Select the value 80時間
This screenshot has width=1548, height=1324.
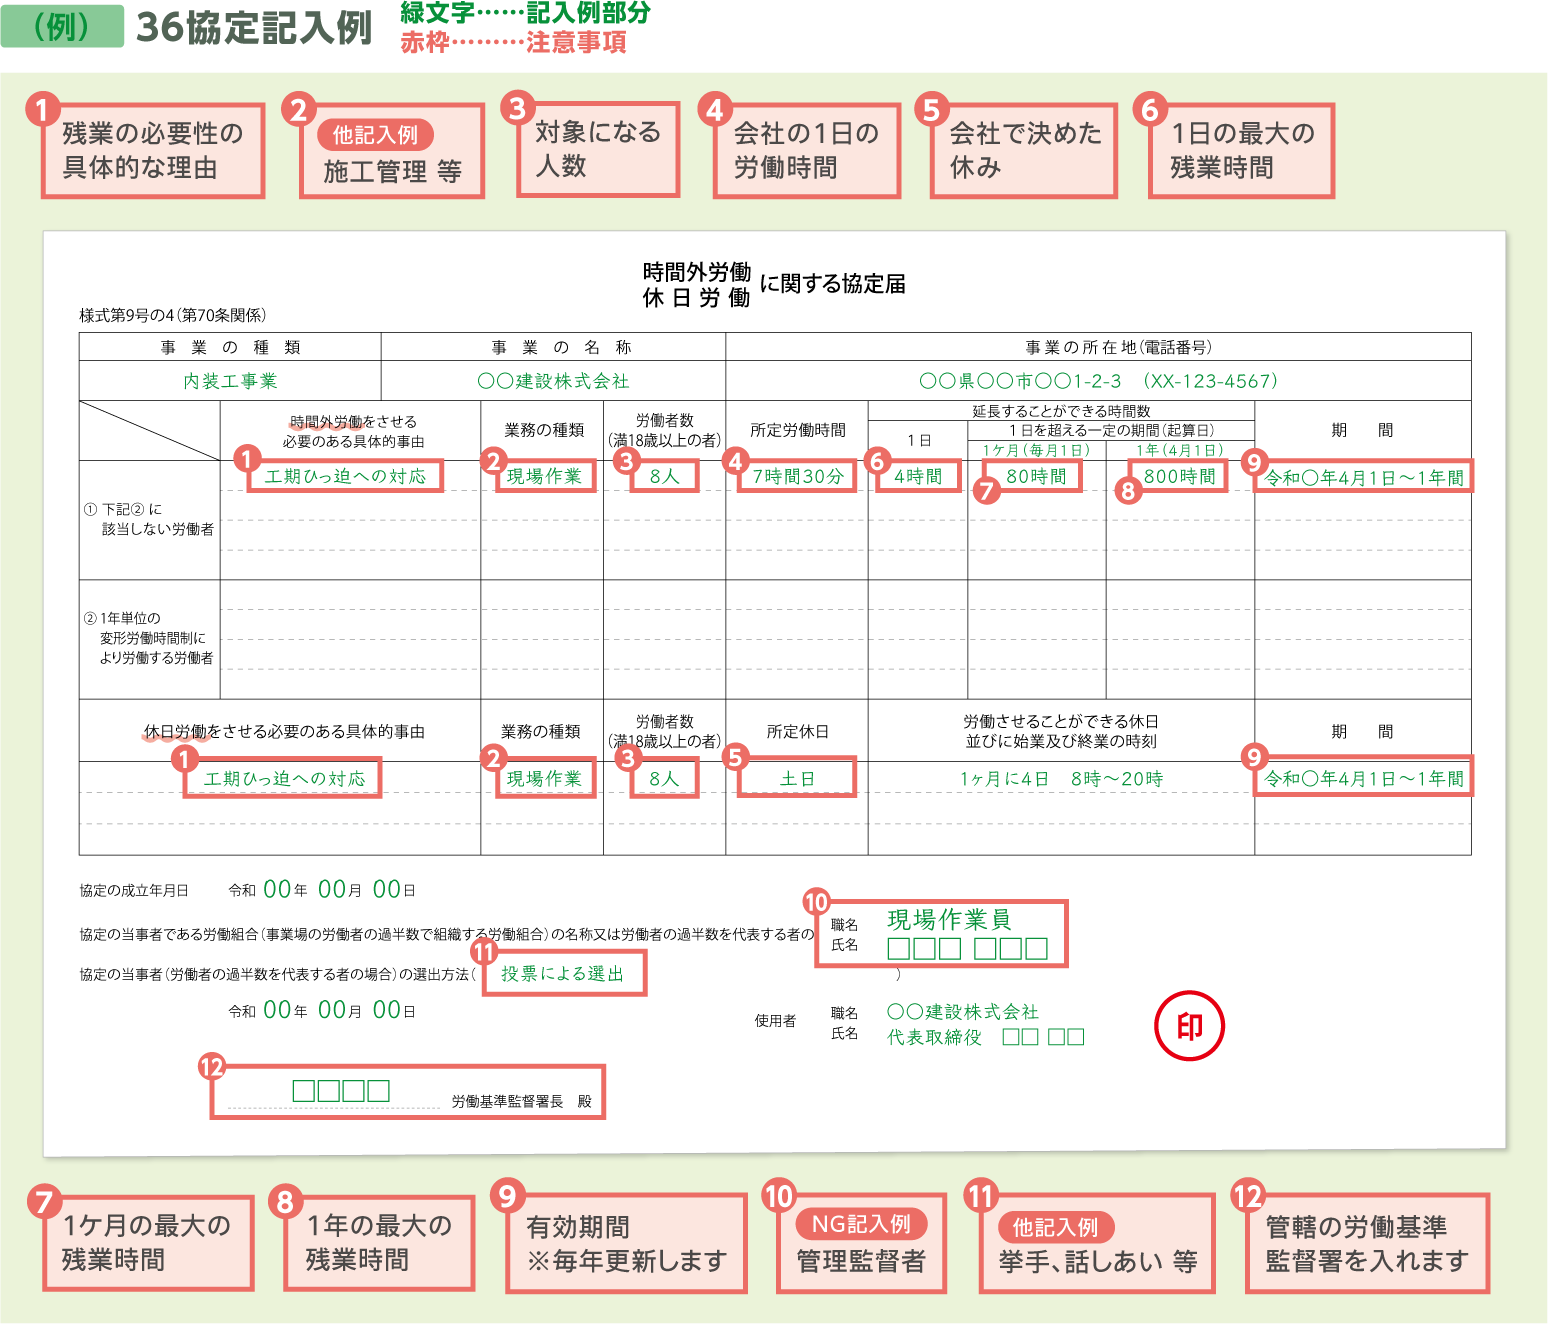[x=1036, y=476]
